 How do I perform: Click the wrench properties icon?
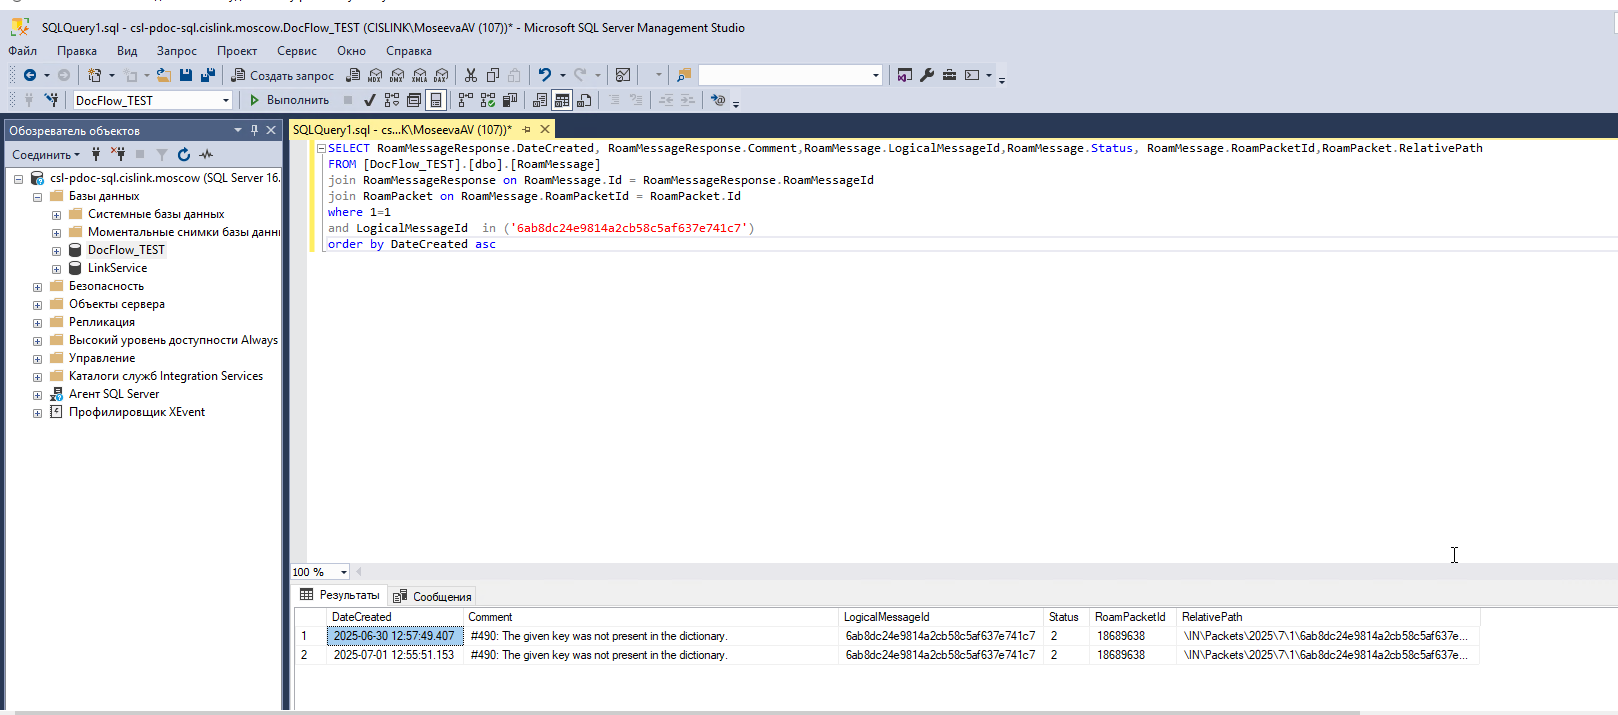pos(927,75)
